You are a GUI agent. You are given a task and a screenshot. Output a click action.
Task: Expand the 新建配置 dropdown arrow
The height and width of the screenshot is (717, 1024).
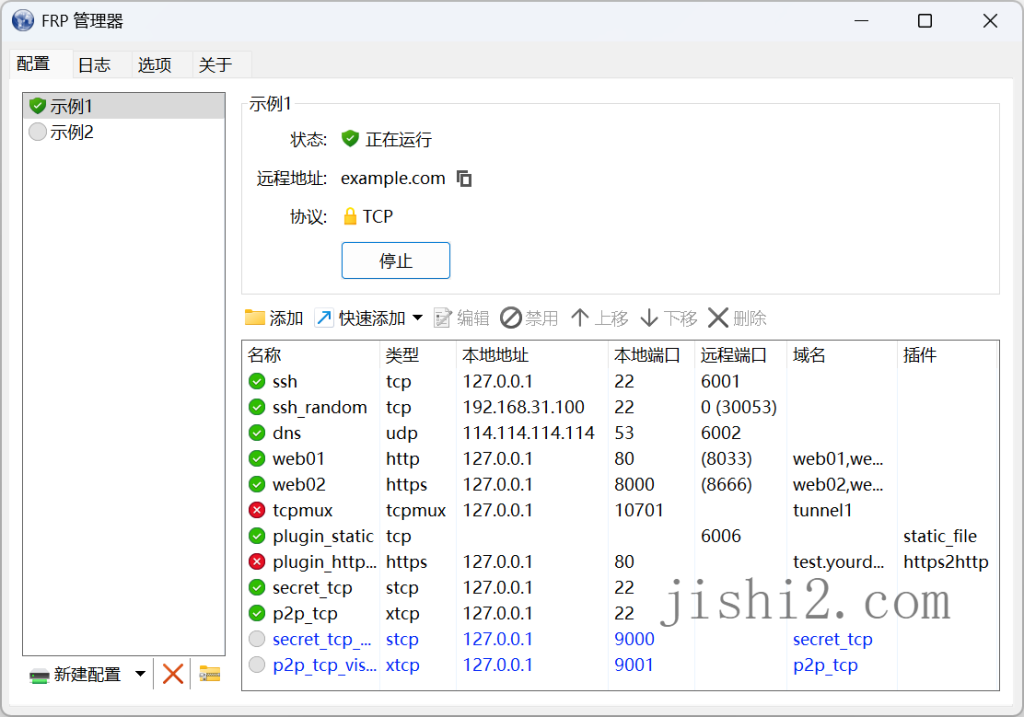coord(140,674)
